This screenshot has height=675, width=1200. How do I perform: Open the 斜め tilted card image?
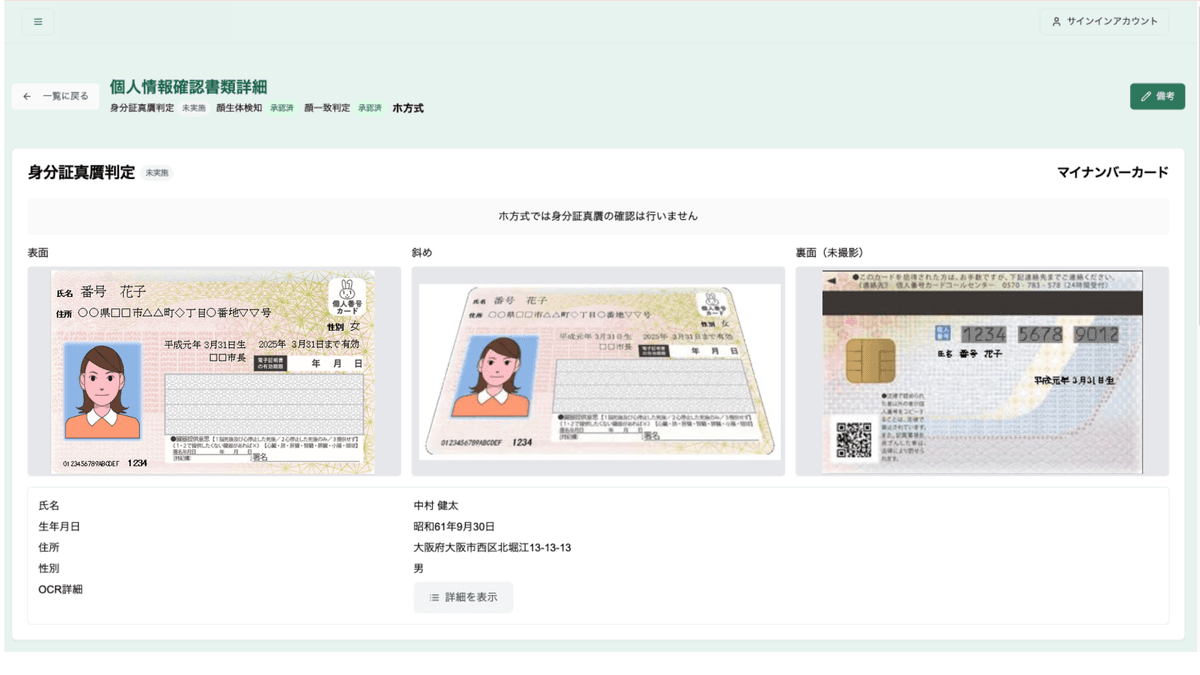tap(598, 372)
